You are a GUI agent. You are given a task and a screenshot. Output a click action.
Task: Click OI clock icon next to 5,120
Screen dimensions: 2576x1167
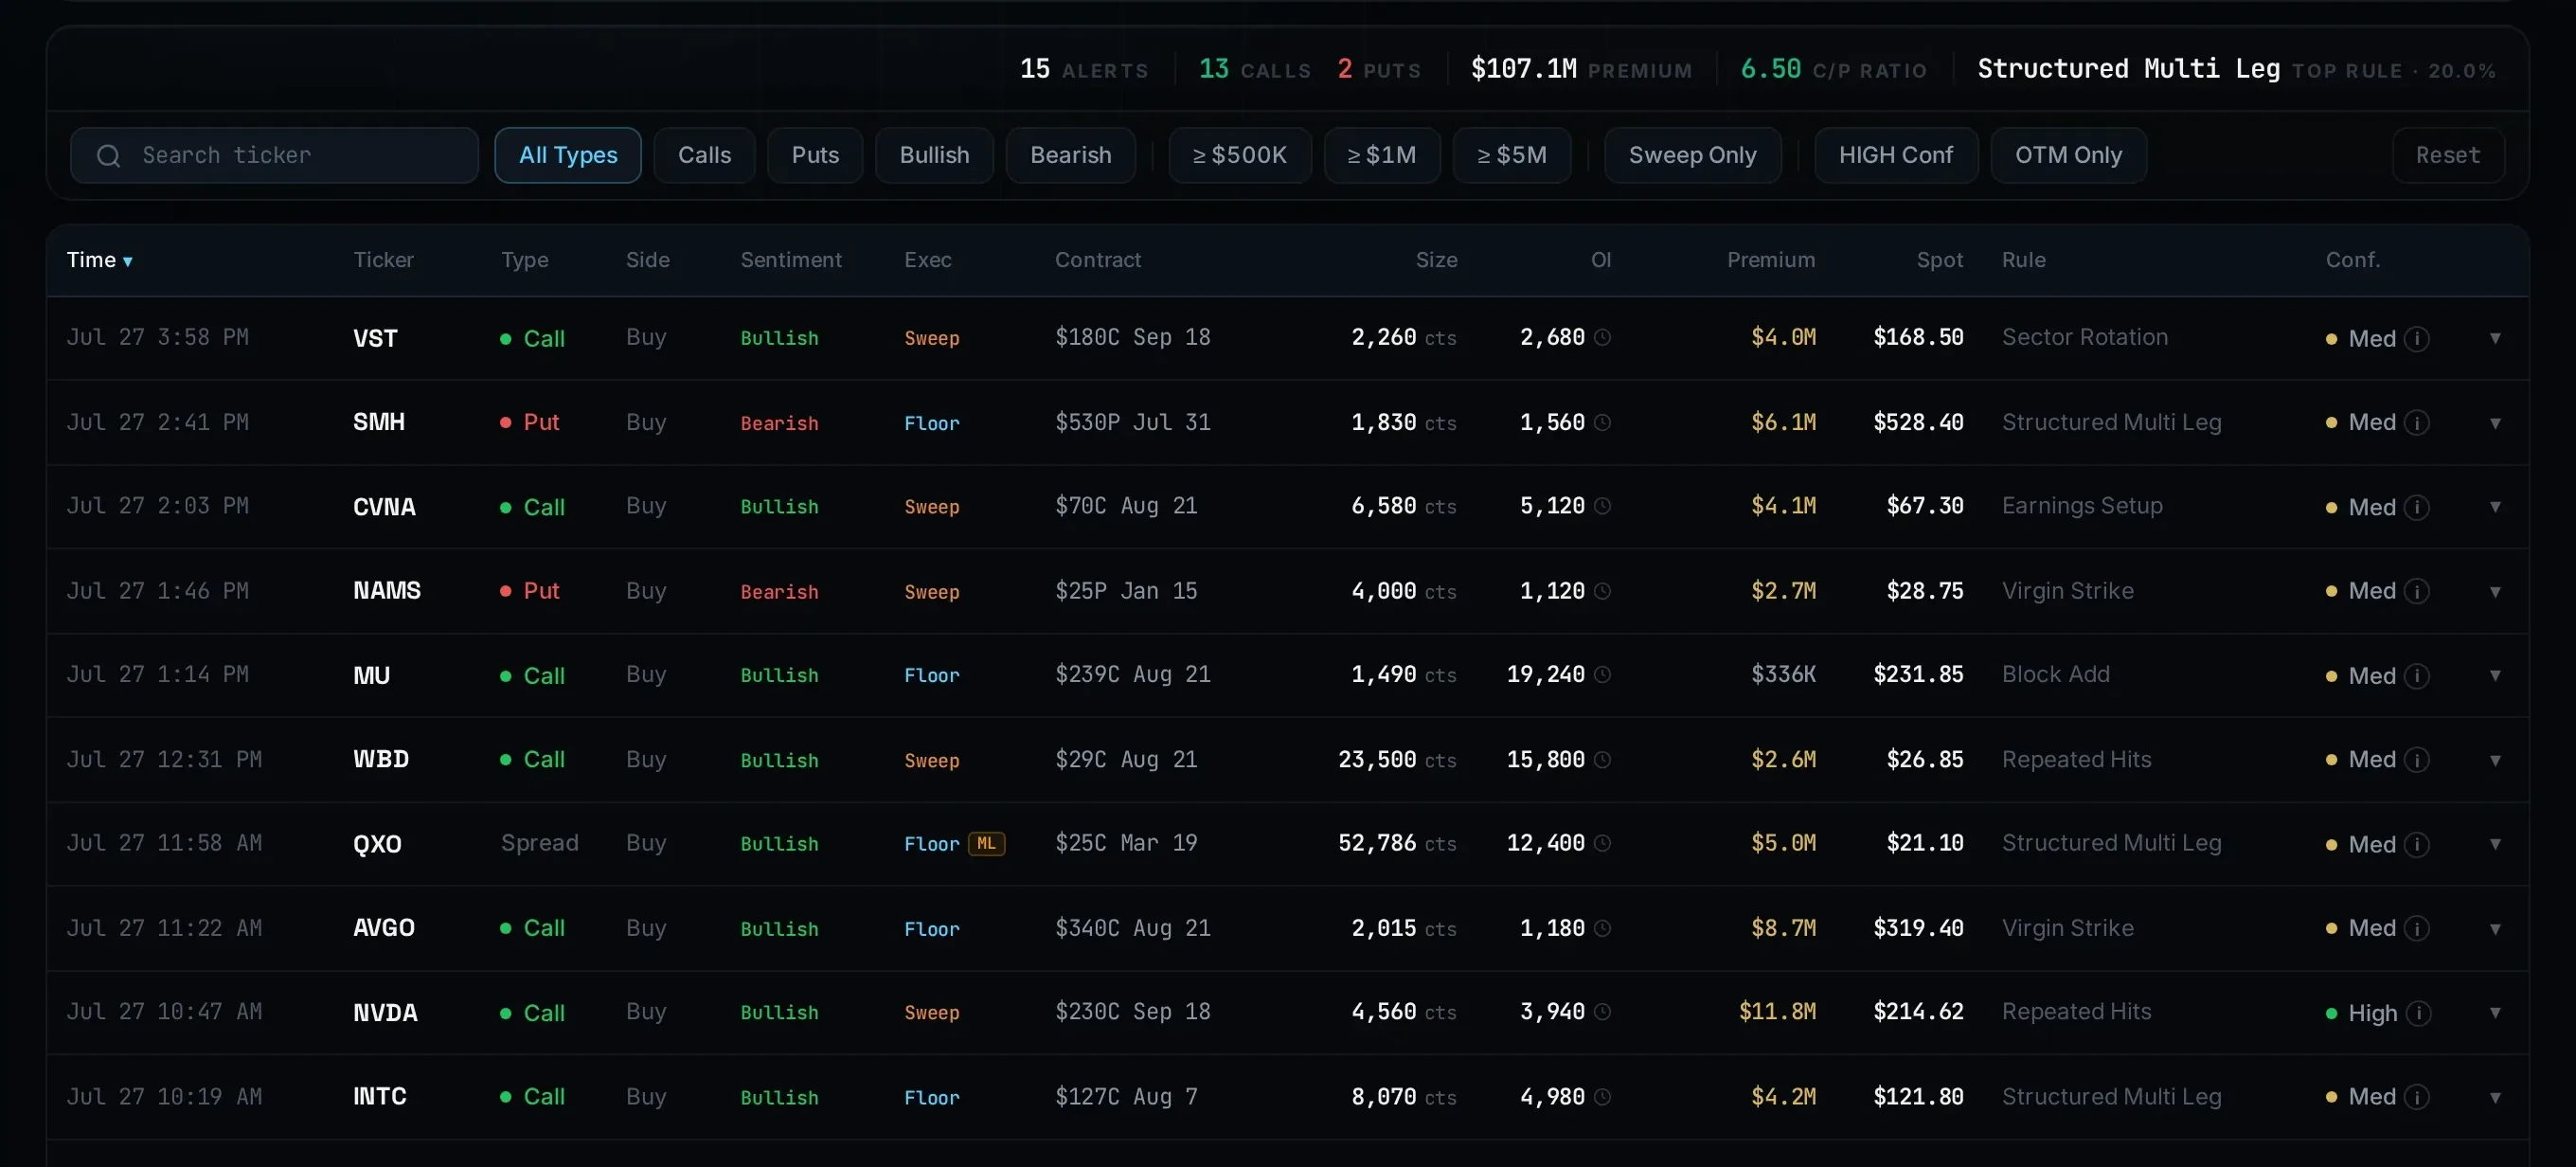tap(1602, 507)
